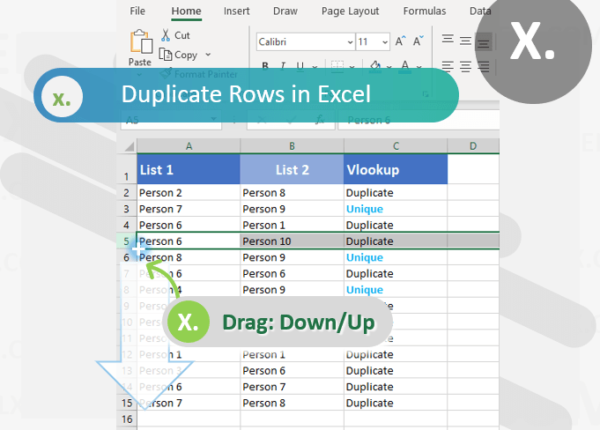Apply top align to cell text

[448, 41]
